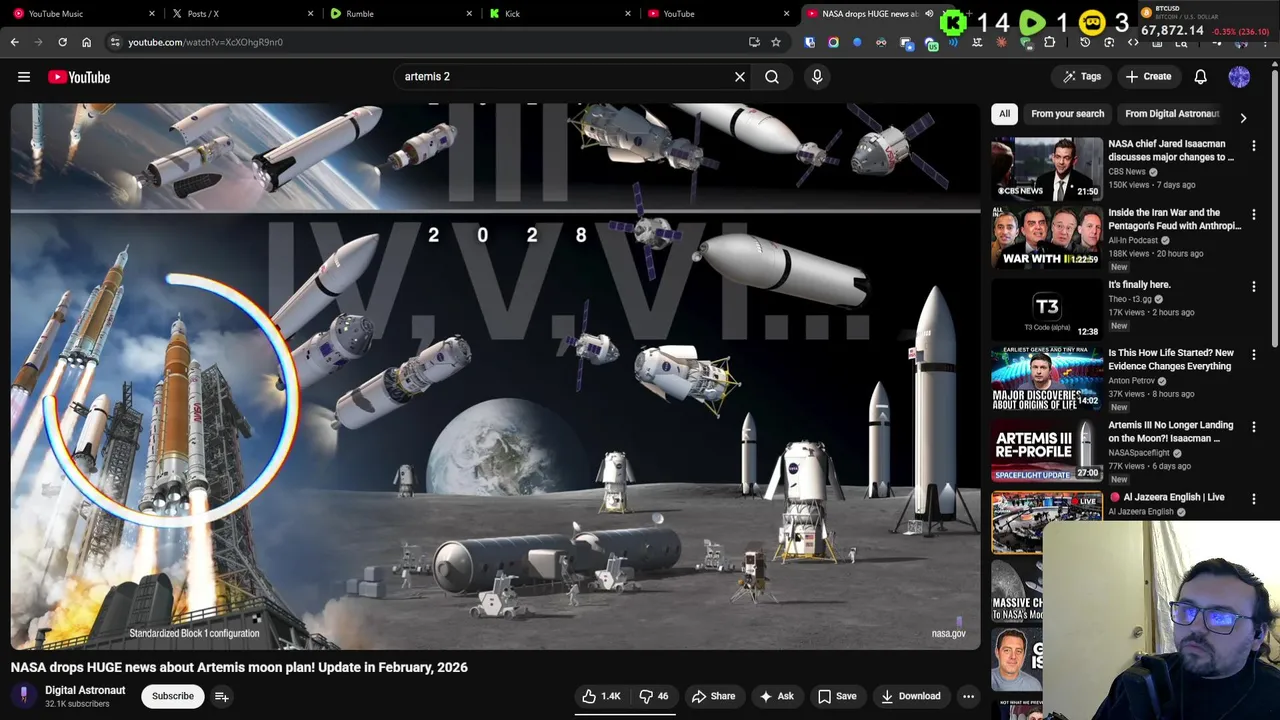
Task: Click the video title NASA drops HUGE news
Action: pyautogui.click(x=239, y=667)
